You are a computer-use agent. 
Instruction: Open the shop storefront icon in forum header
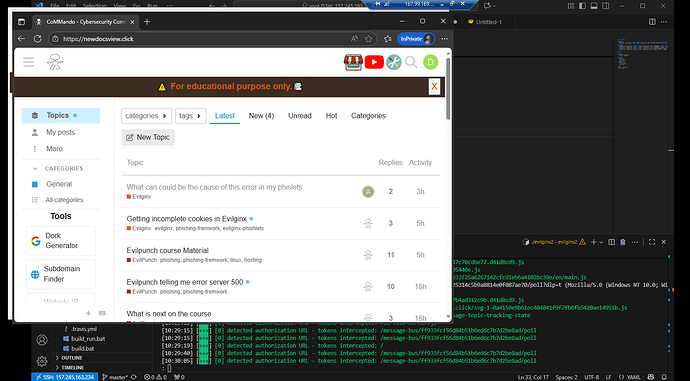pos(353,62)
